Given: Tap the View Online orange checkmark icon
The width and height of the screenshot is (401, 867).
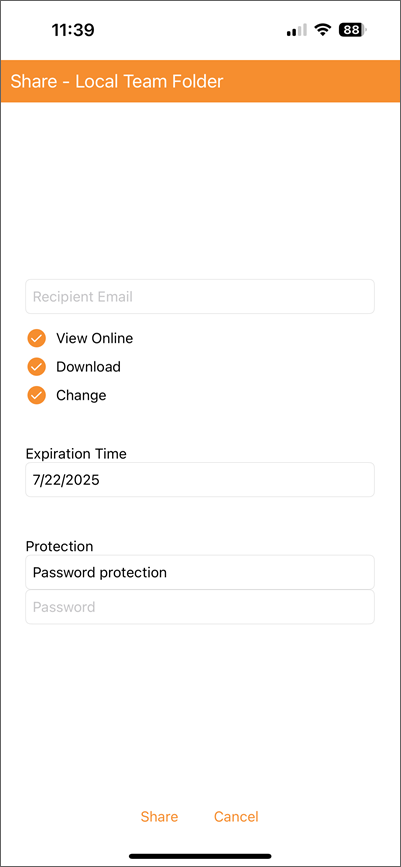Looking at the screenshot, I should point(37,338).
